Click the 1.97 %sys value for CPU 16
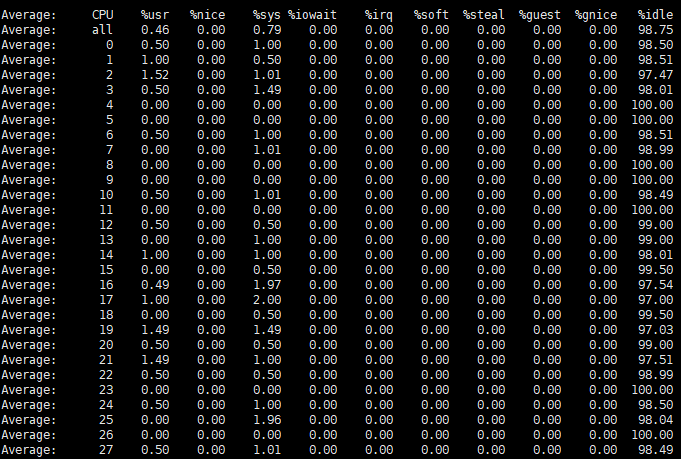Viewport: 681px width, 459px height. point(267,285)
